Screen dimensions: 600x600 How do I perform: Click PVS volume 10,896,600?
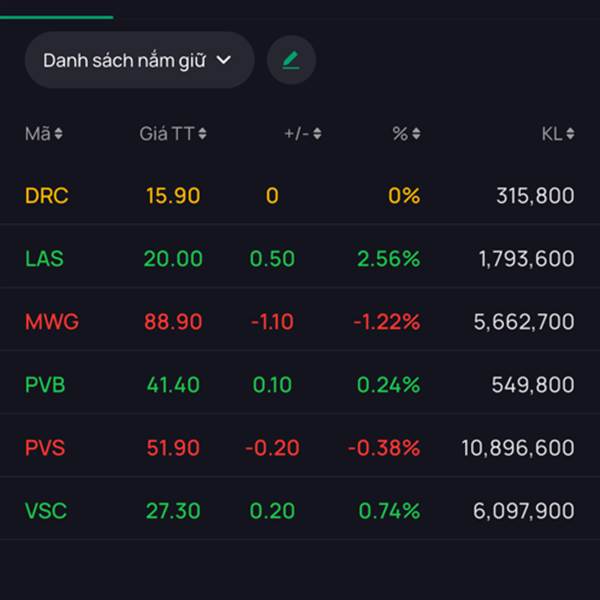tap(517, 448)
